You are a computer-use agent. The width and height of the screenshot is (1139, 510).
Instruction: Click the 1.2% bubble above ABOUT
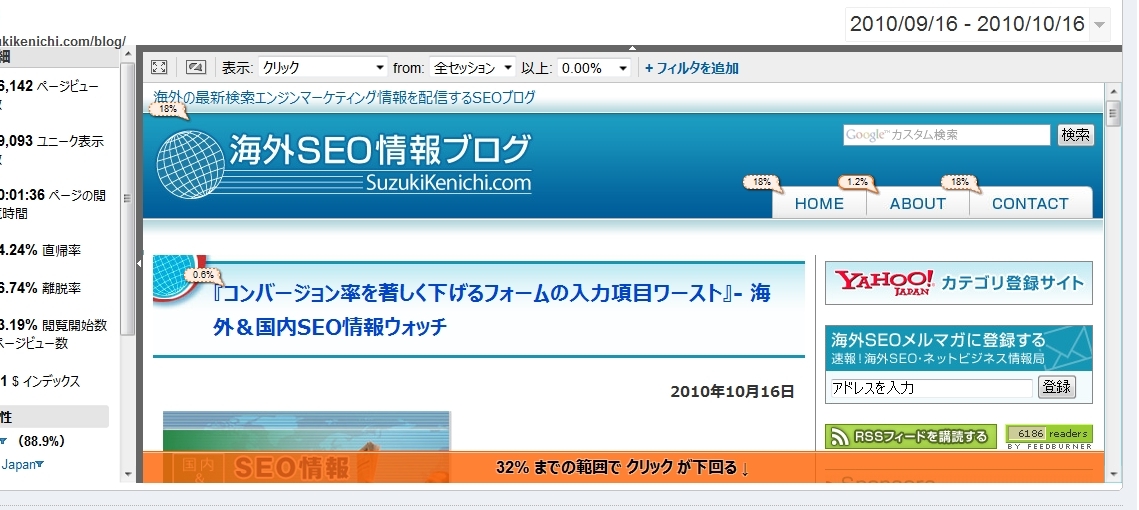click(858, 182)
